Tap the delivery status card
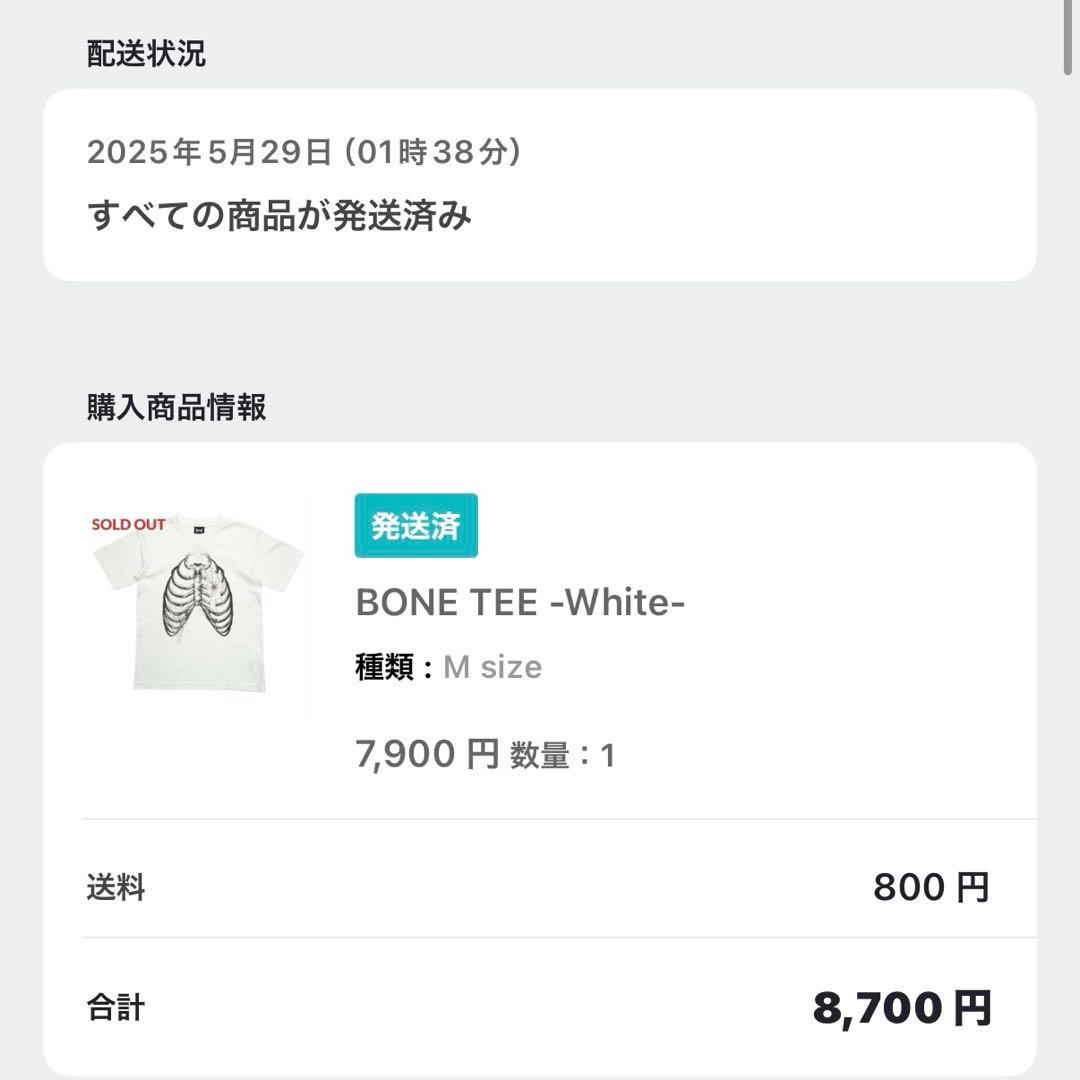 tap(540, 185)
